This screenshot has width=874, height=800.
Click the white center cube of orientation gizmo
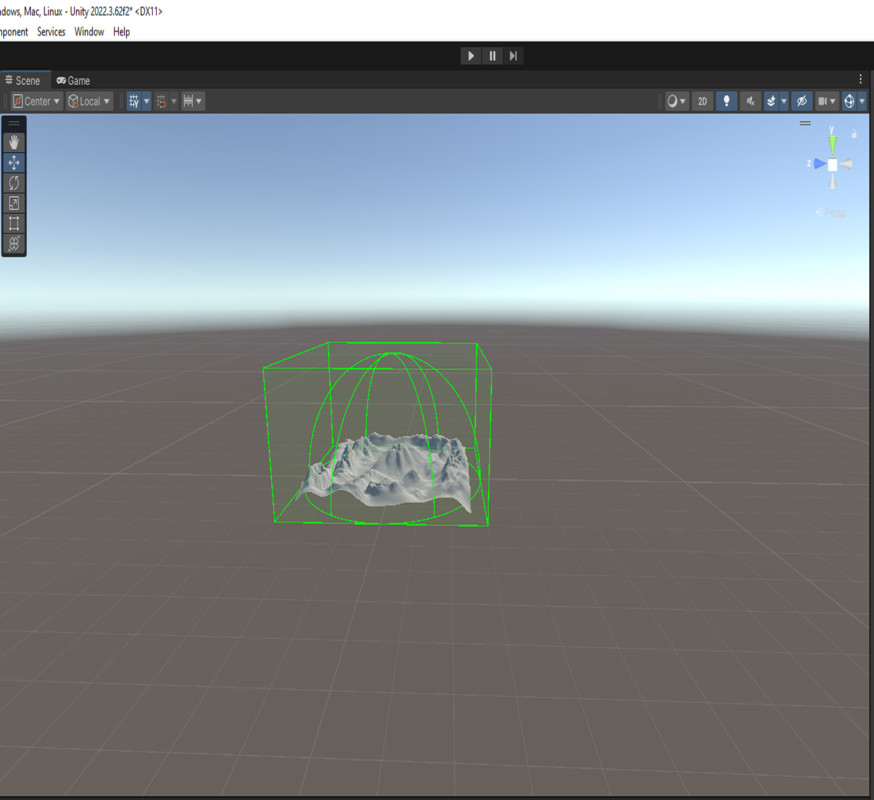(833, 164)
